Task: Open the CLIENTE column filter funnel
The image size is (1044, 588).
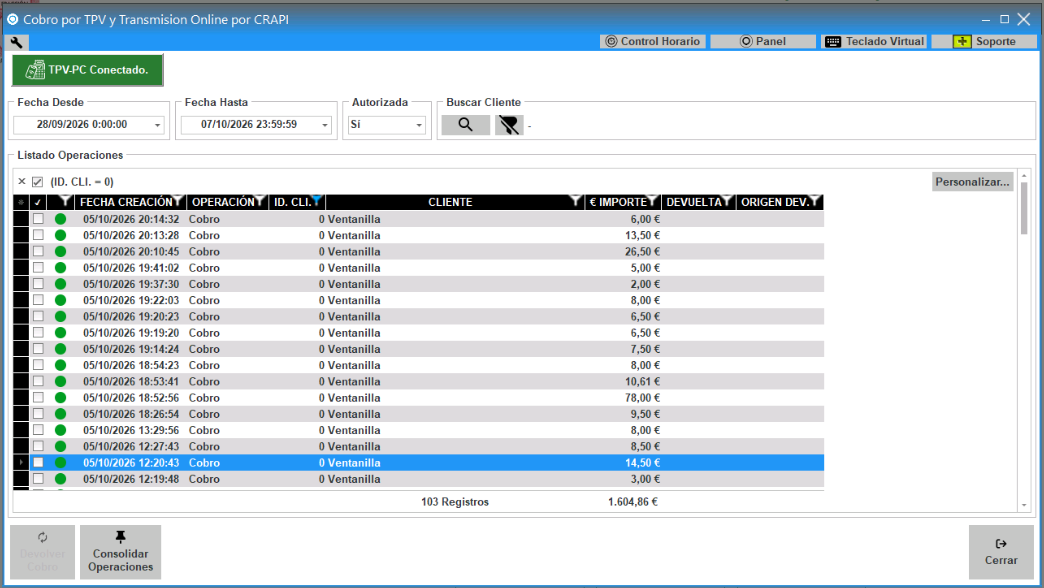Action: (x=576, y=200)
